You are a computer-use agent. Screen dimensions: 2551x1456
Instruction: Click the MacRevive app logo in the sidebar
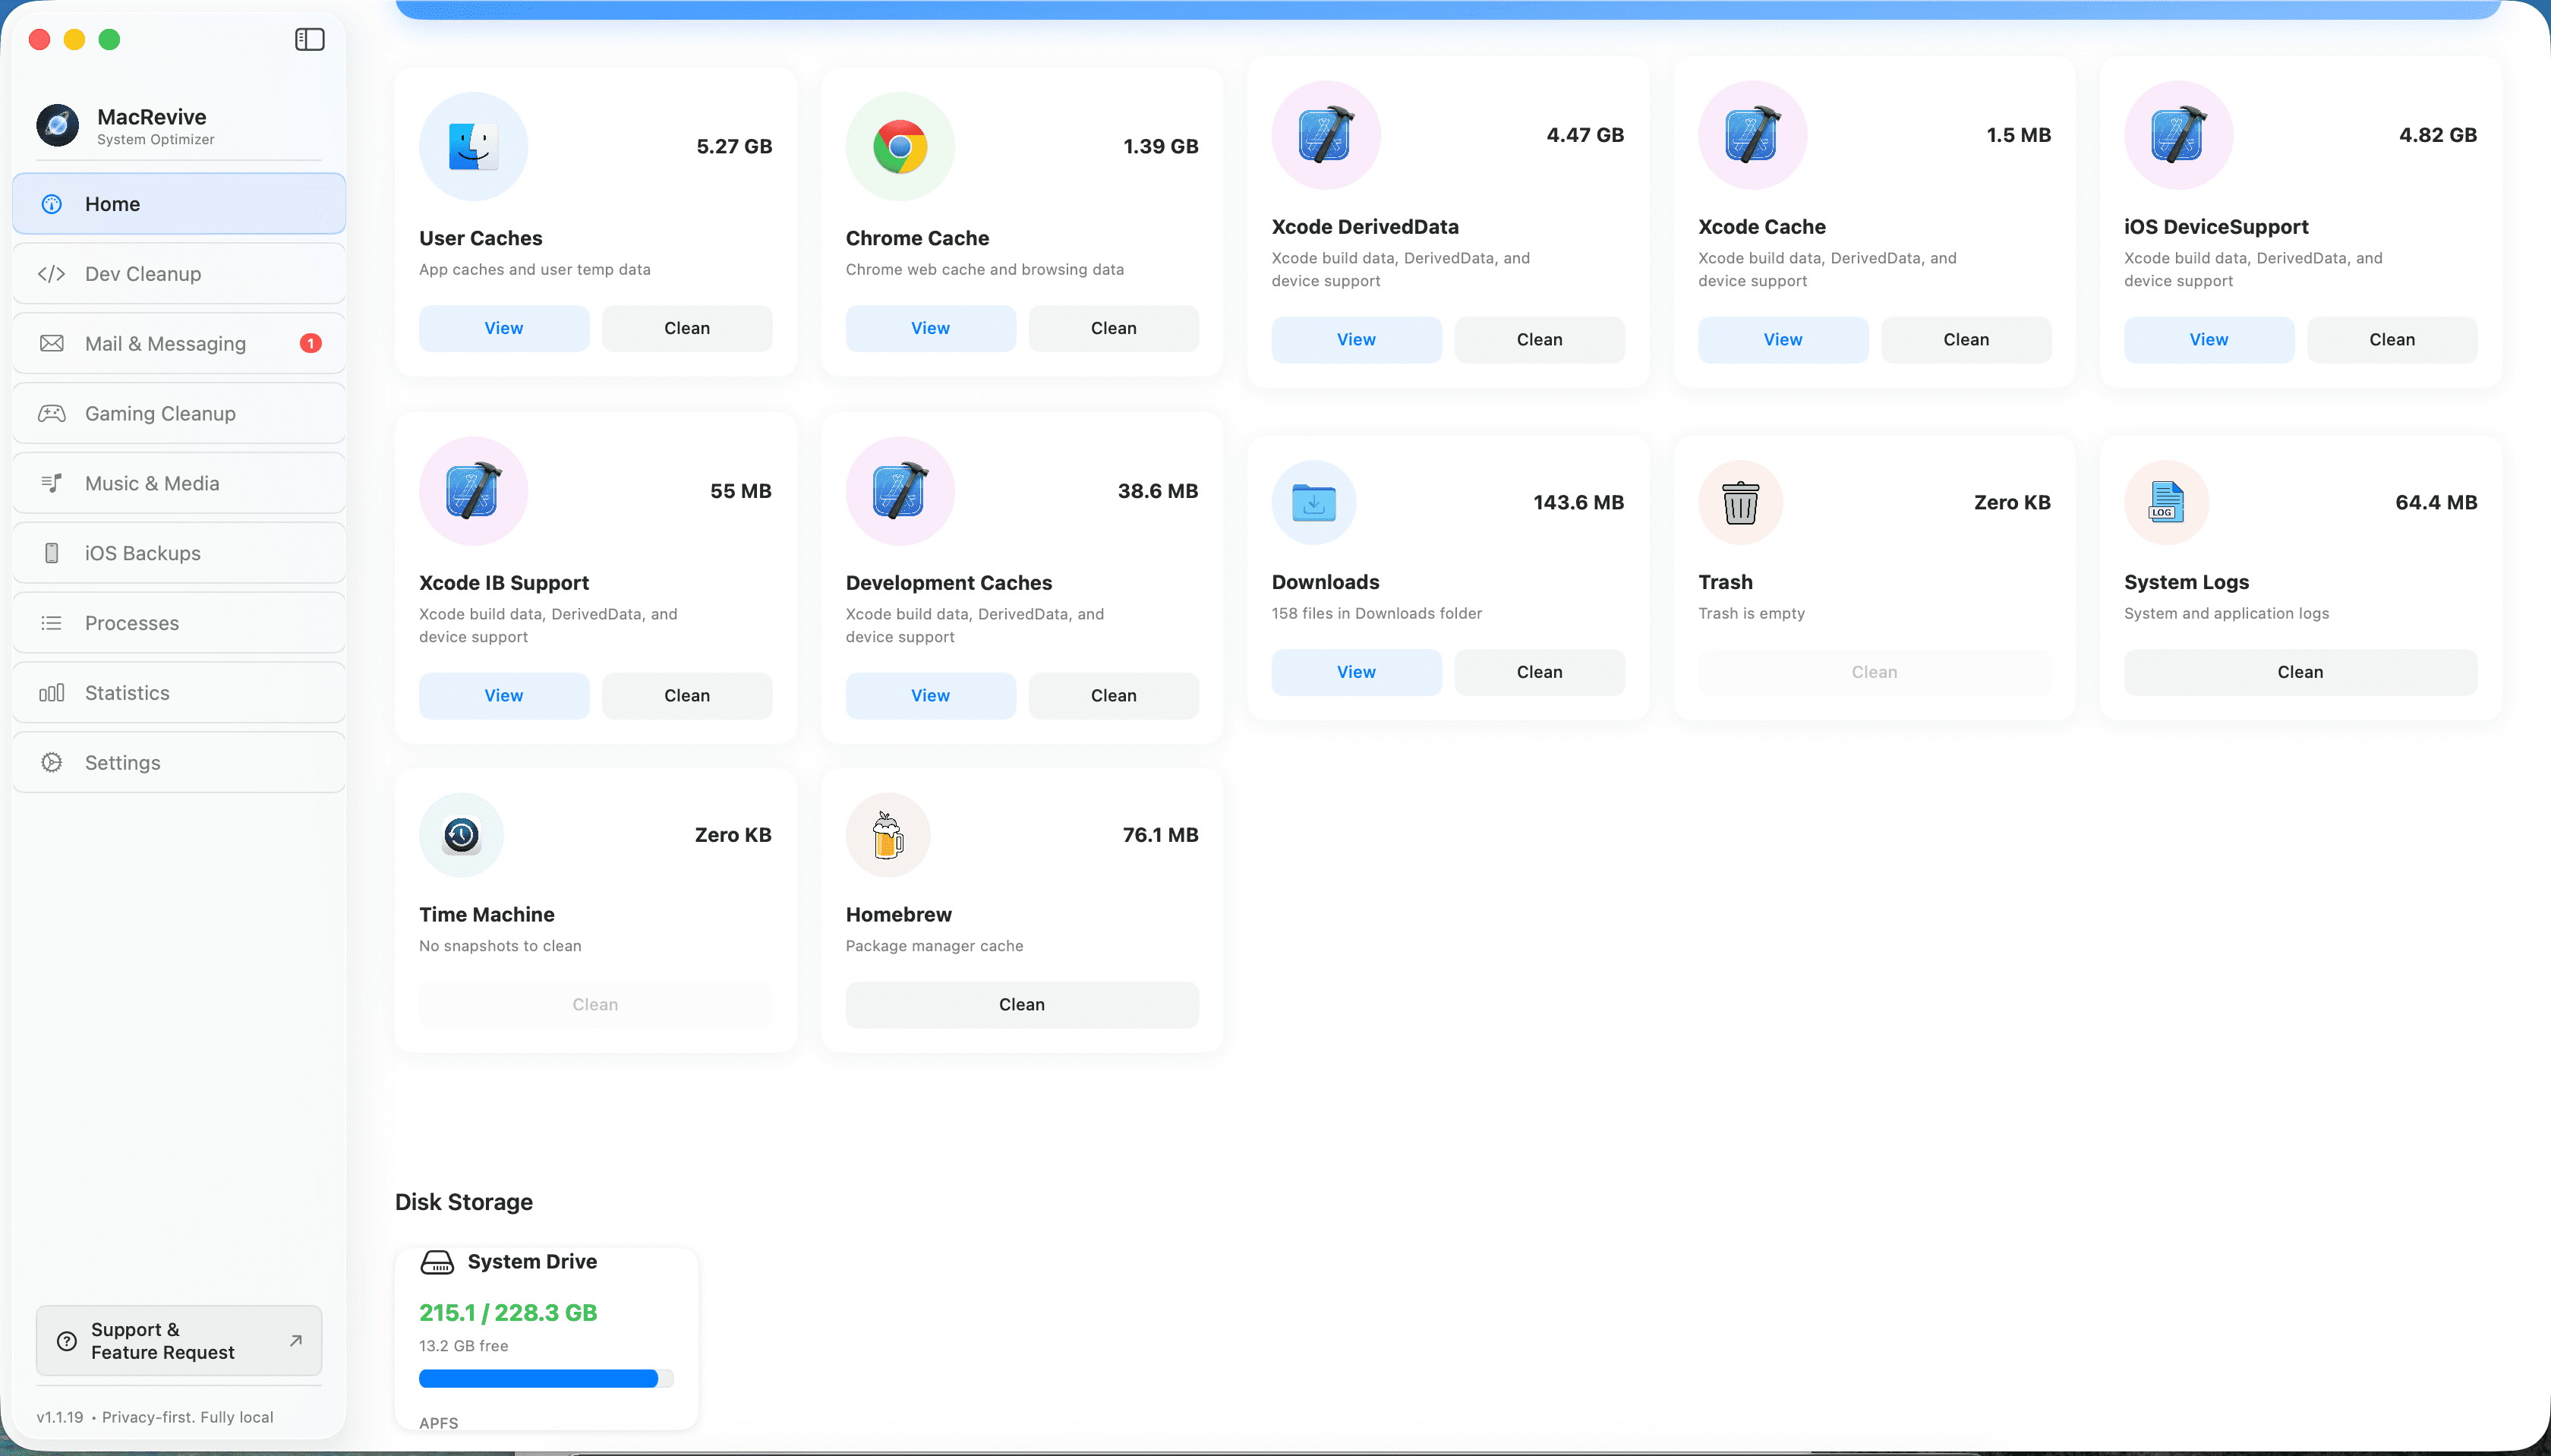point(57,125)
